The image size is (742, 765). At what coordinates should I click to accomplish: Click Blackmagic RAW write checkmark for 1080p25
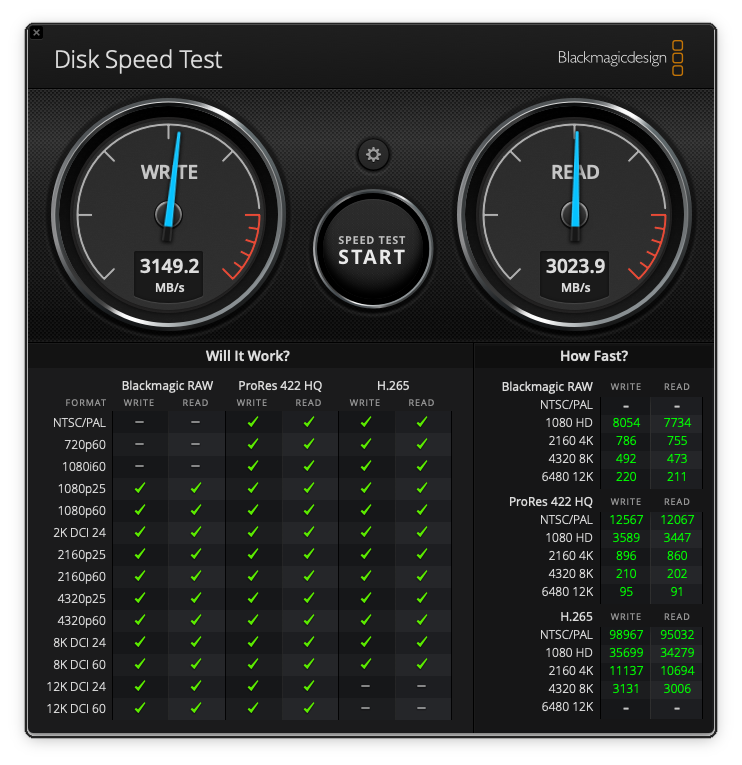(x=139, y=488)
